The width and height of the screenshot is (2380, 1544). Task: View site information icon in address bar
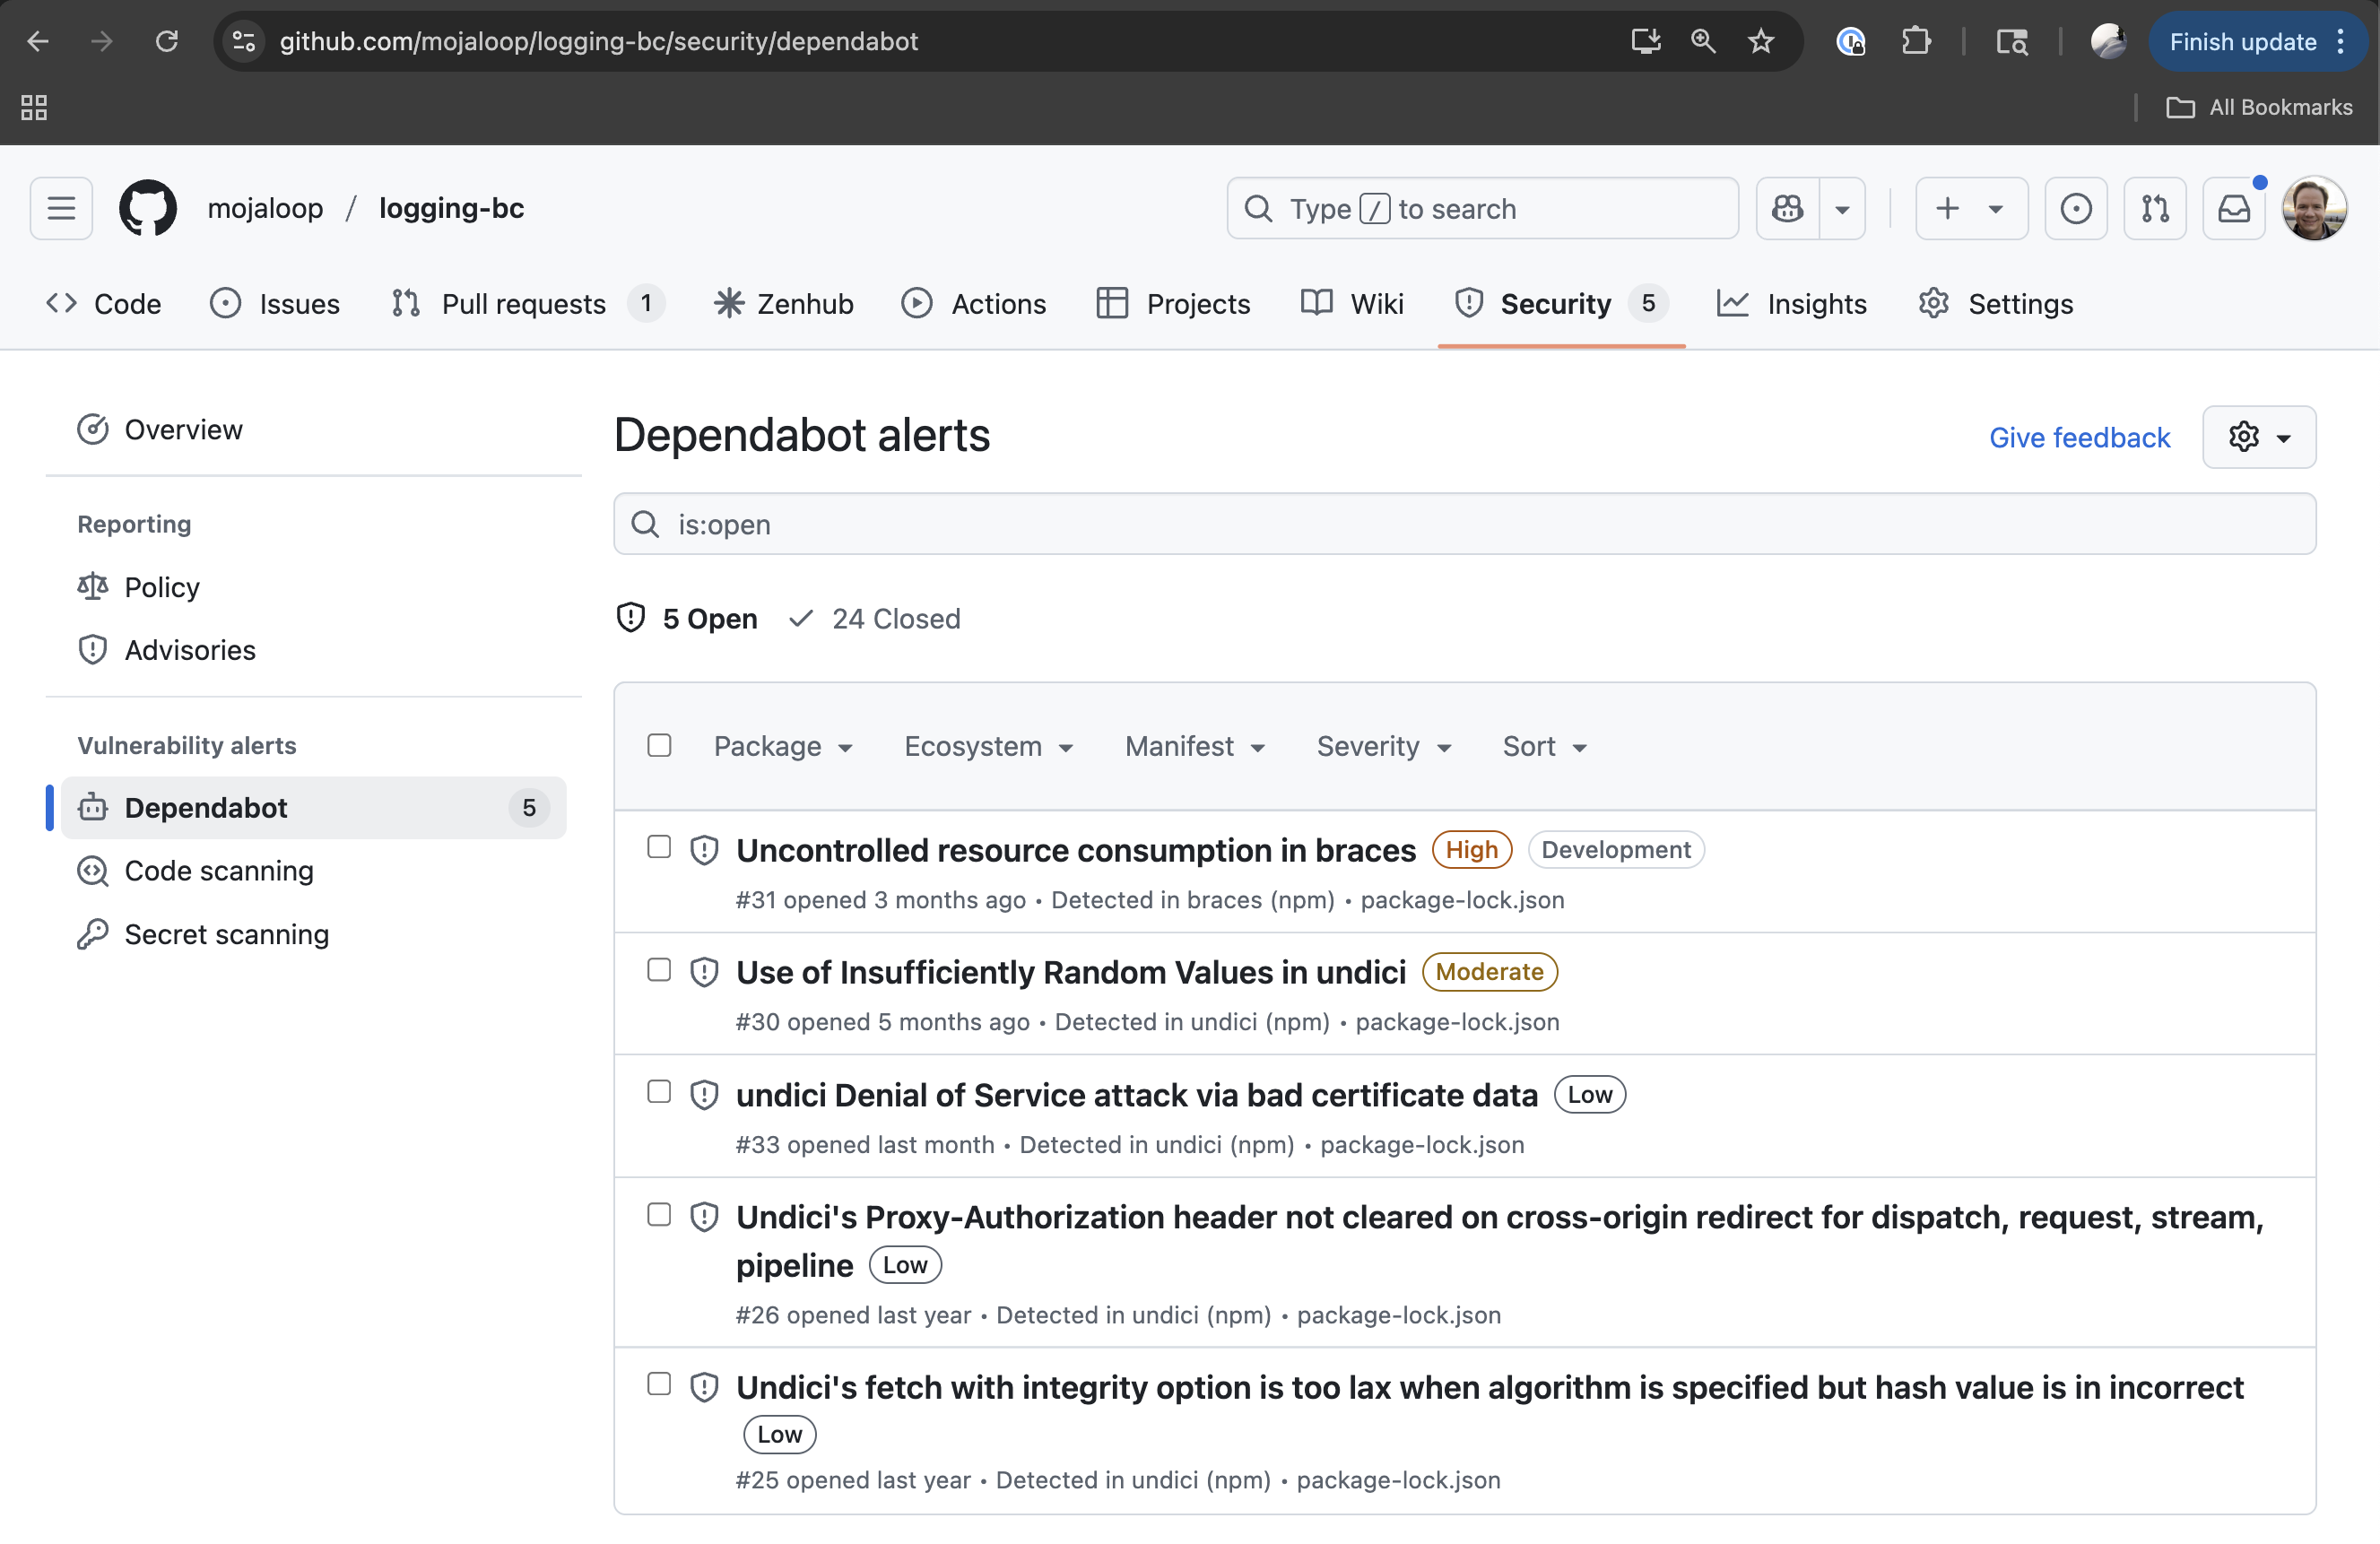[243, 41]
